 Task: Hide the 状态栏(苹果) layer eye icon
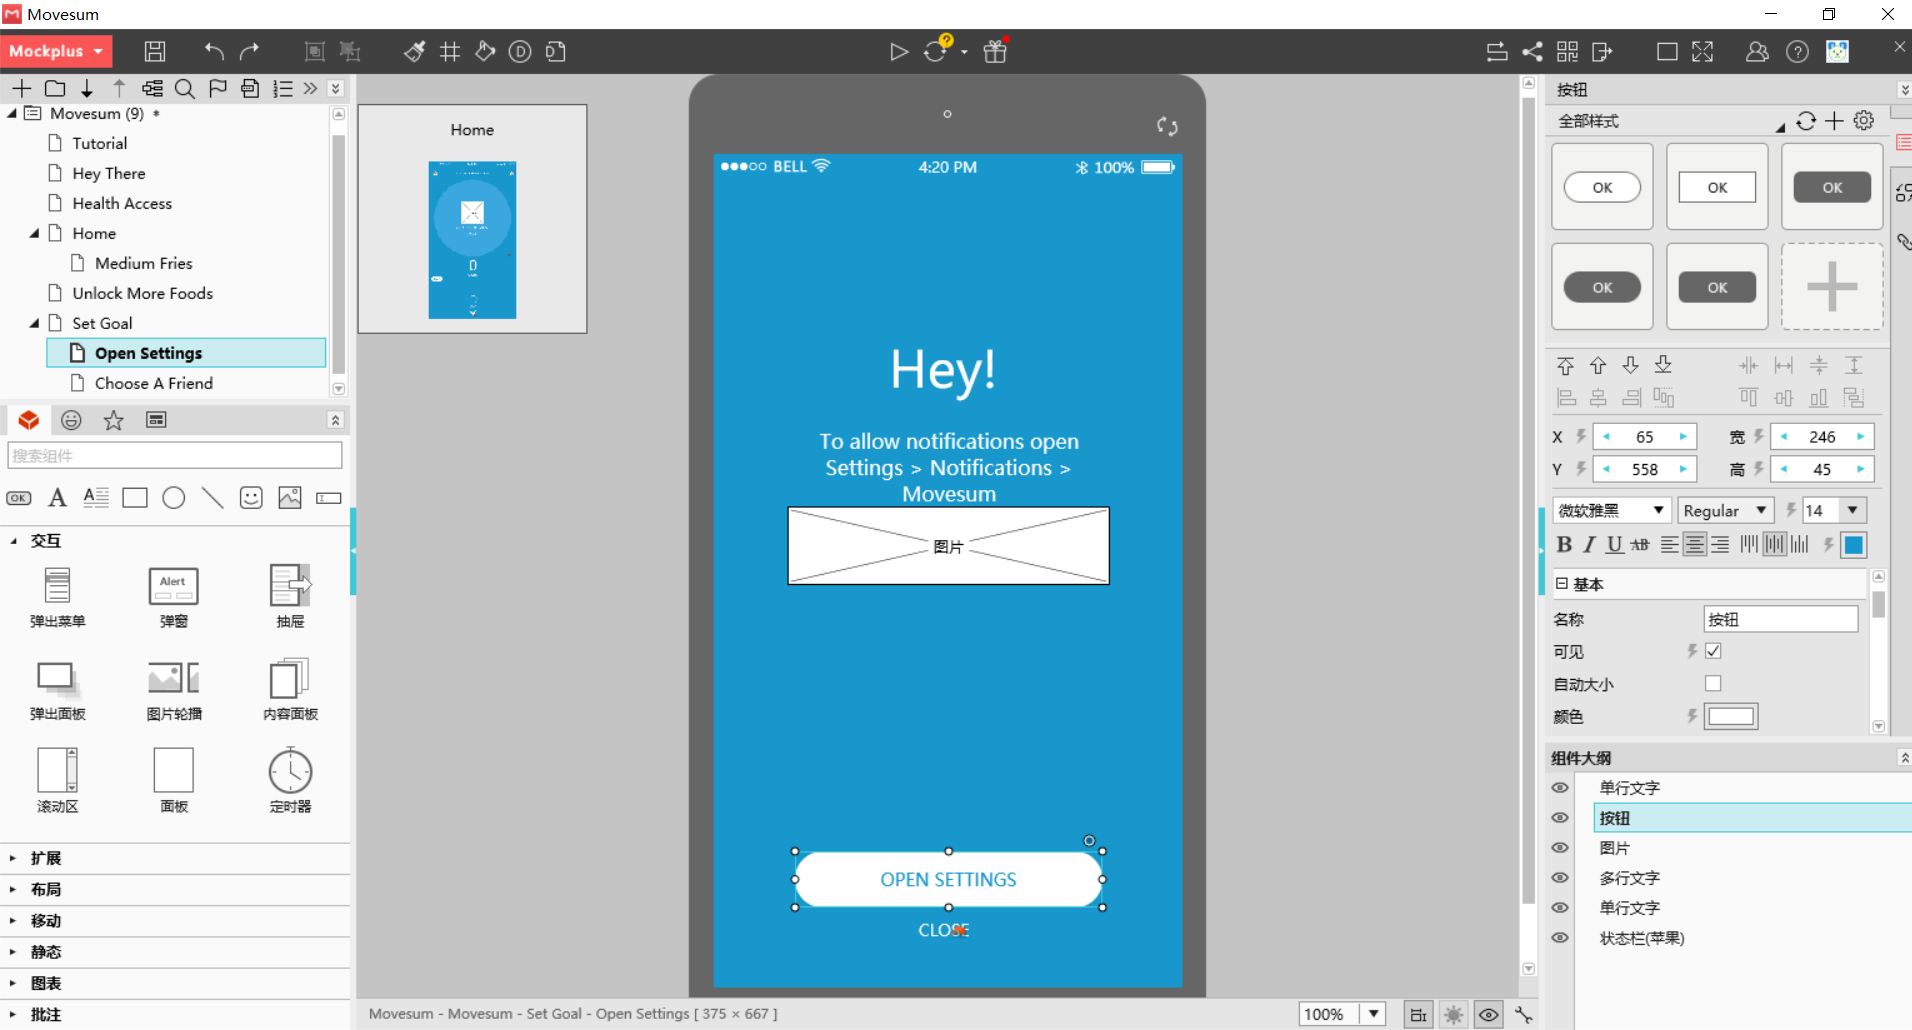(1560, 938)
